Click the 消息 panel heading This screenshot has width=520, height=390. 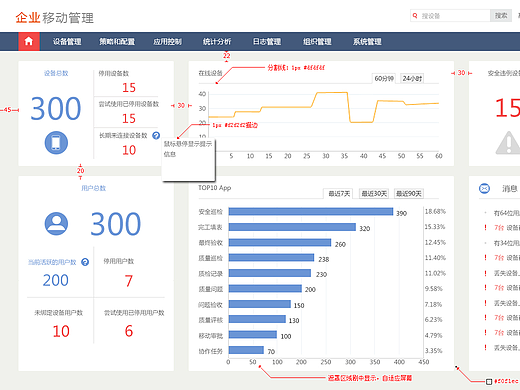click(x=510, y=189)
